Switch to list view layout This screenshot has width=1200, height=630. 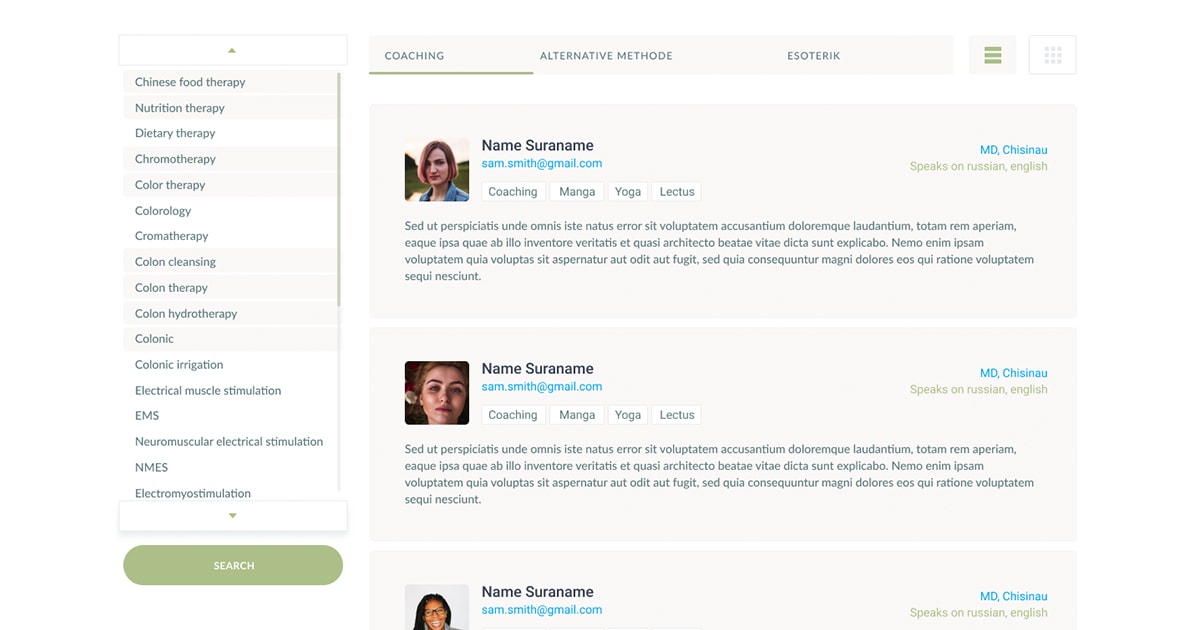pos(992,55)
